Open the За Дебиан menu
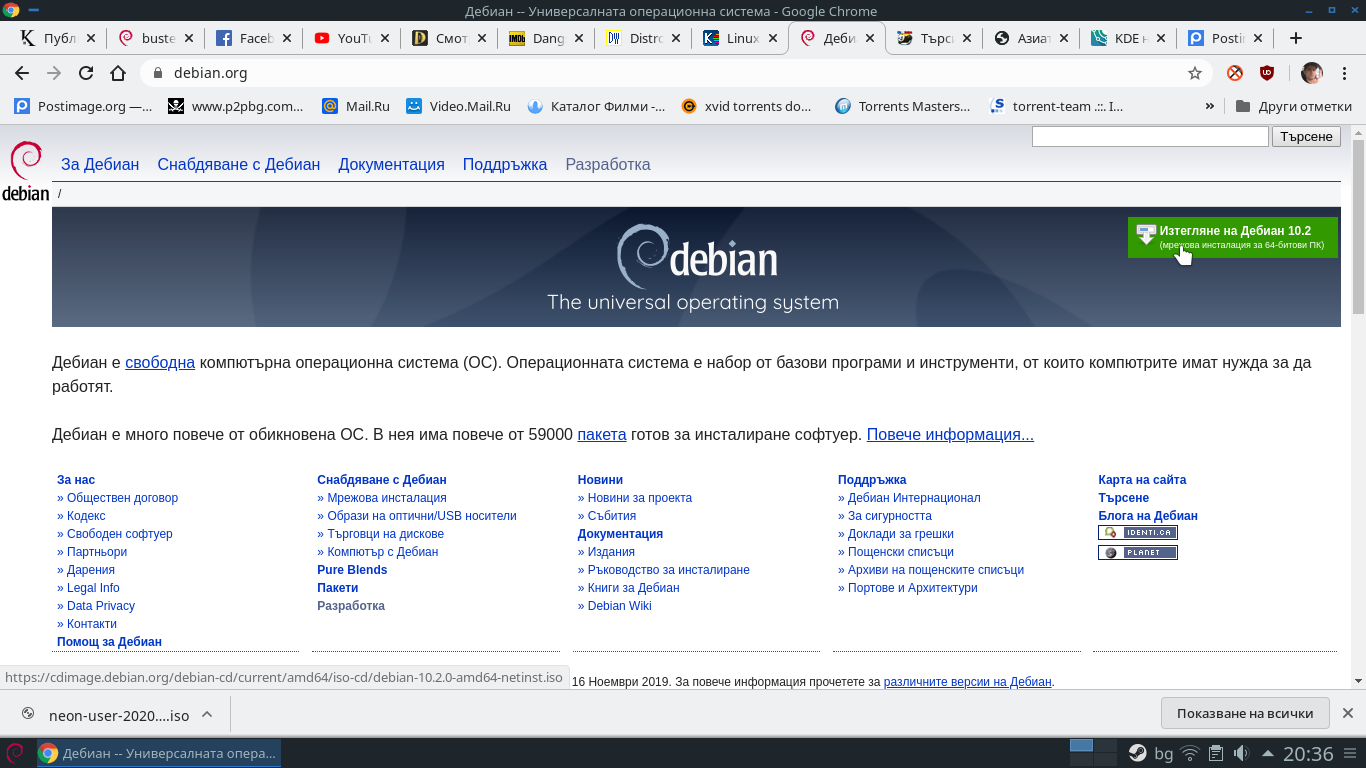1366x768 pixels. tap(100, 165)
